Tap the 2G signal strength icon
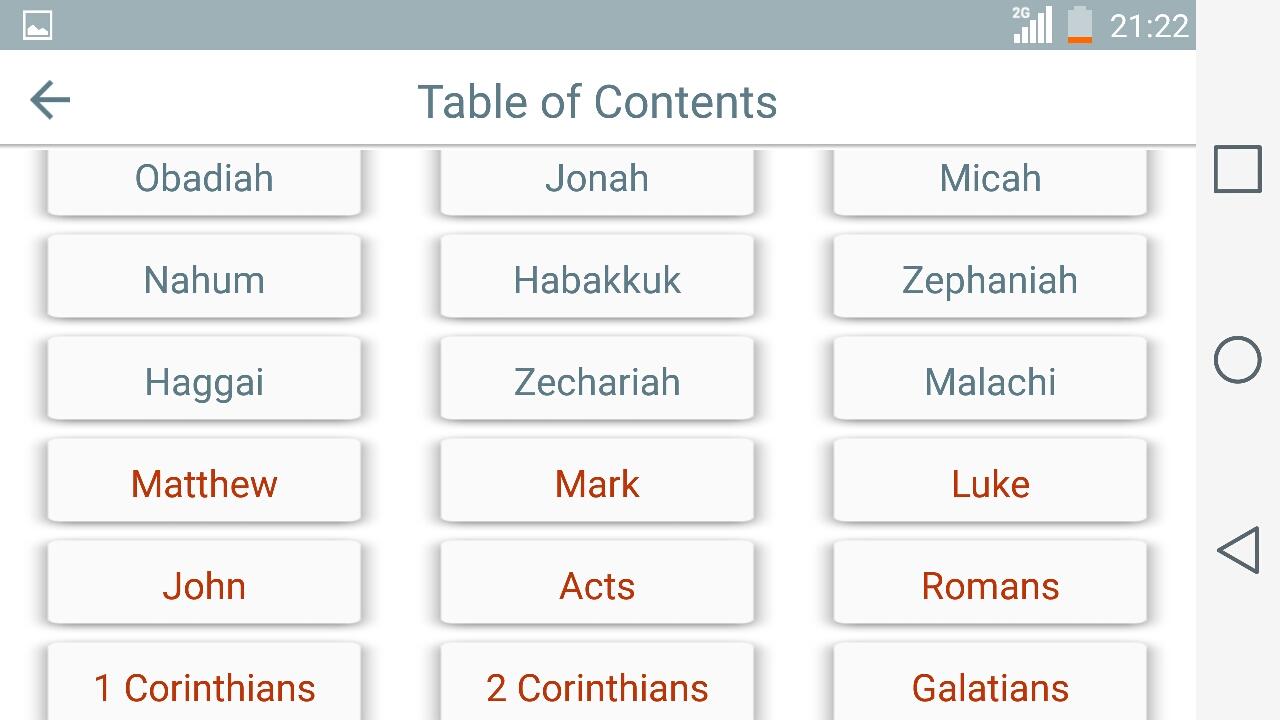 (x=1032, y=25)
